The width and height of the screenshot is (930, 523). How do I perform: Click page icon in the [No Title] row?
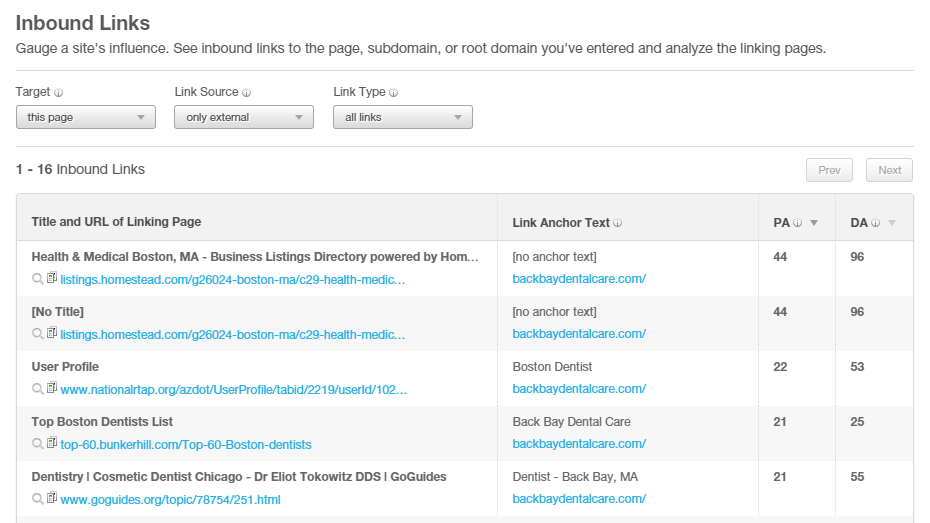click(x=52, y=333)
